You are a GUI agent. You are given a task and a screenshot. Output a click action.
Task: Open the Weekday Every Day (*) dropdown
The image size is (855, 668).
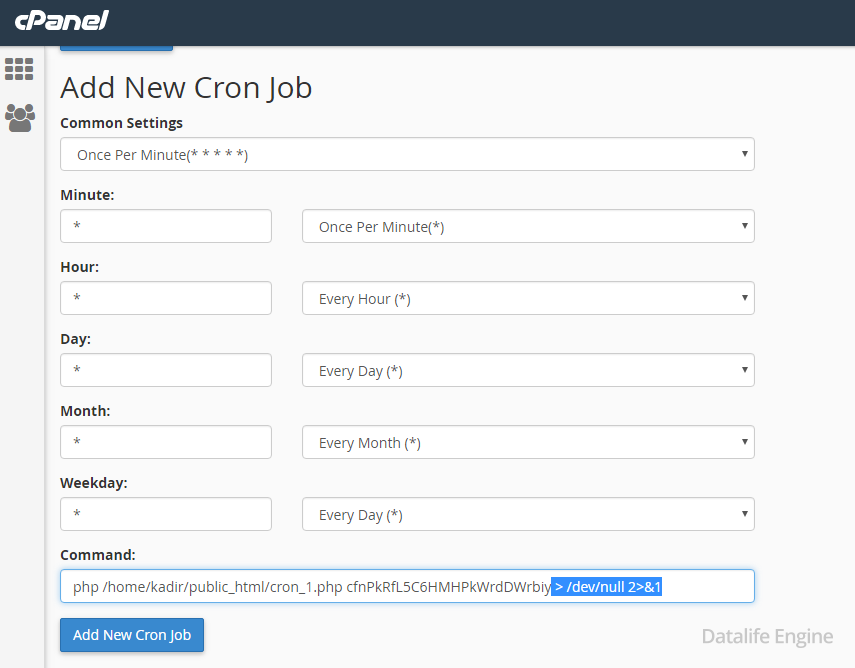coord(528,514)
